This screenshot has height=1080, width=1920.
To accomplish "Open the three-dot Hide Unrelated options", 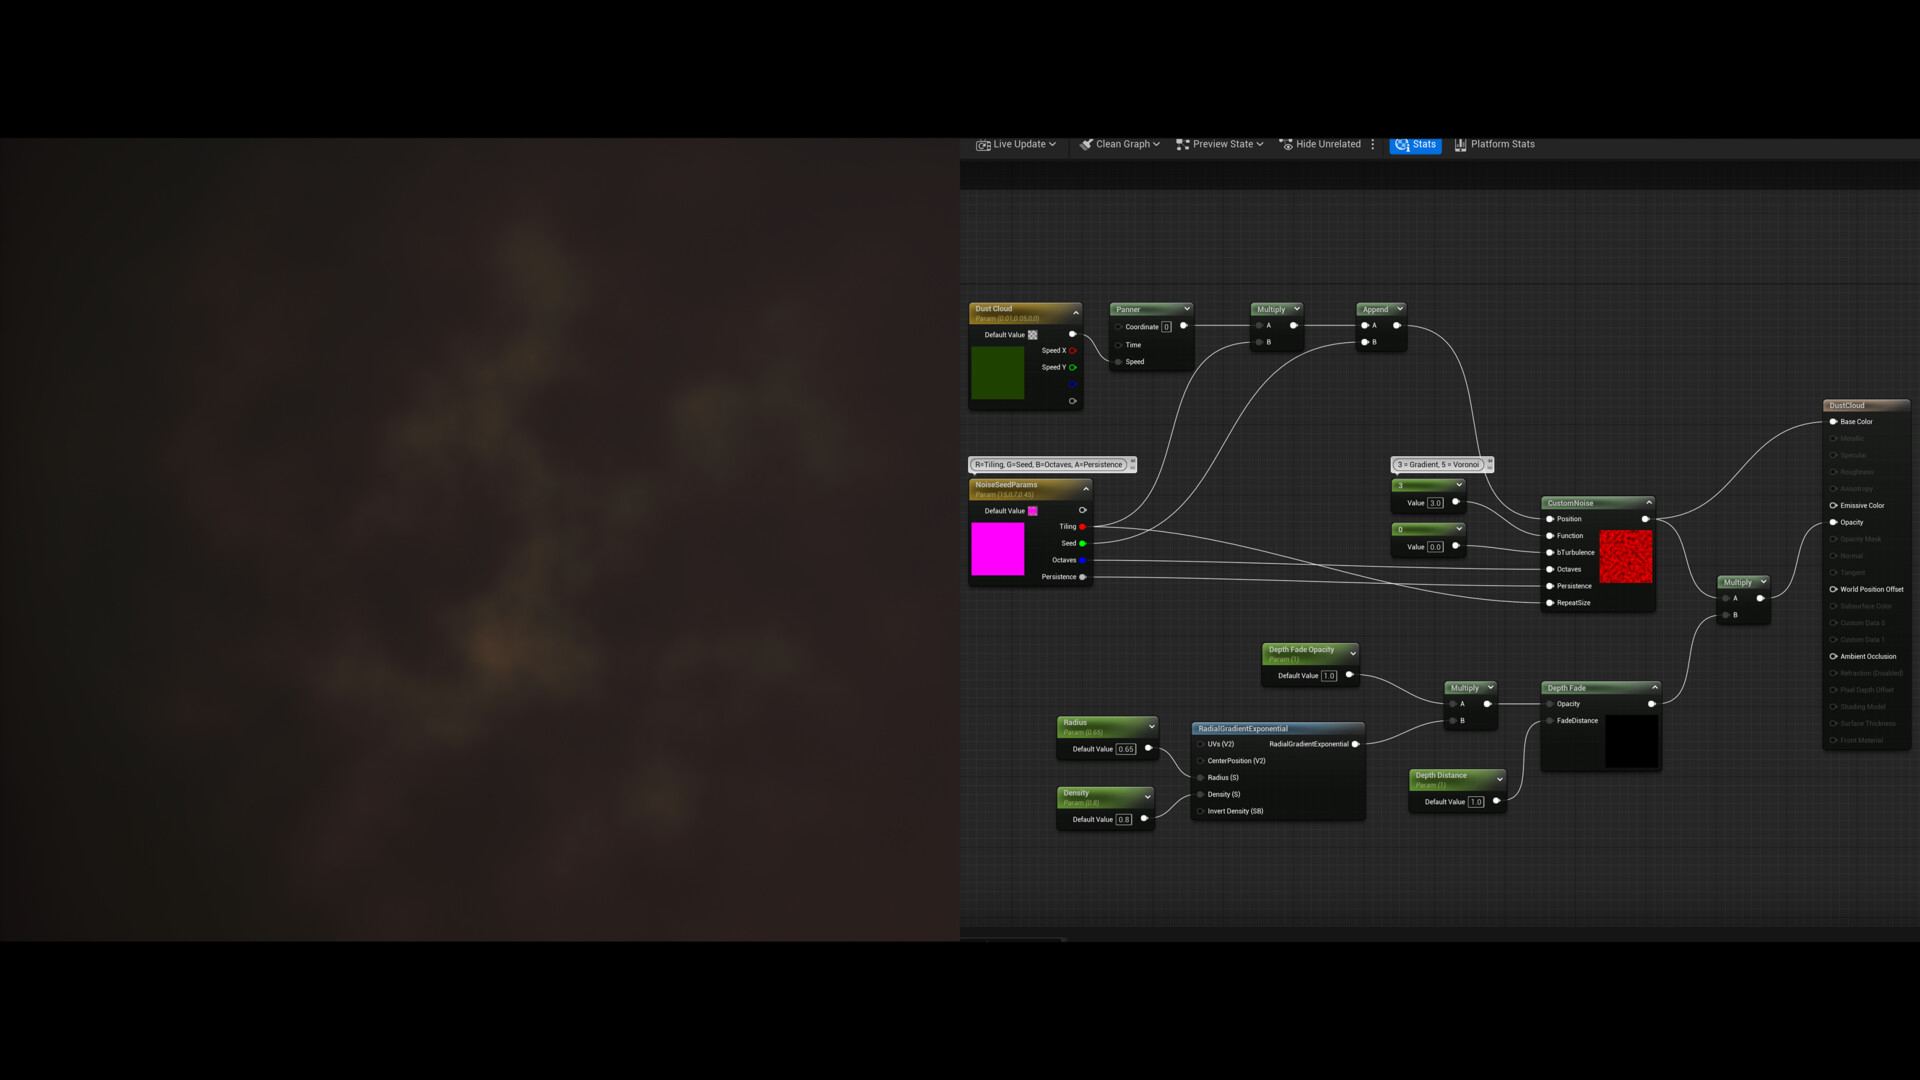I will [x=1373, y=145].
